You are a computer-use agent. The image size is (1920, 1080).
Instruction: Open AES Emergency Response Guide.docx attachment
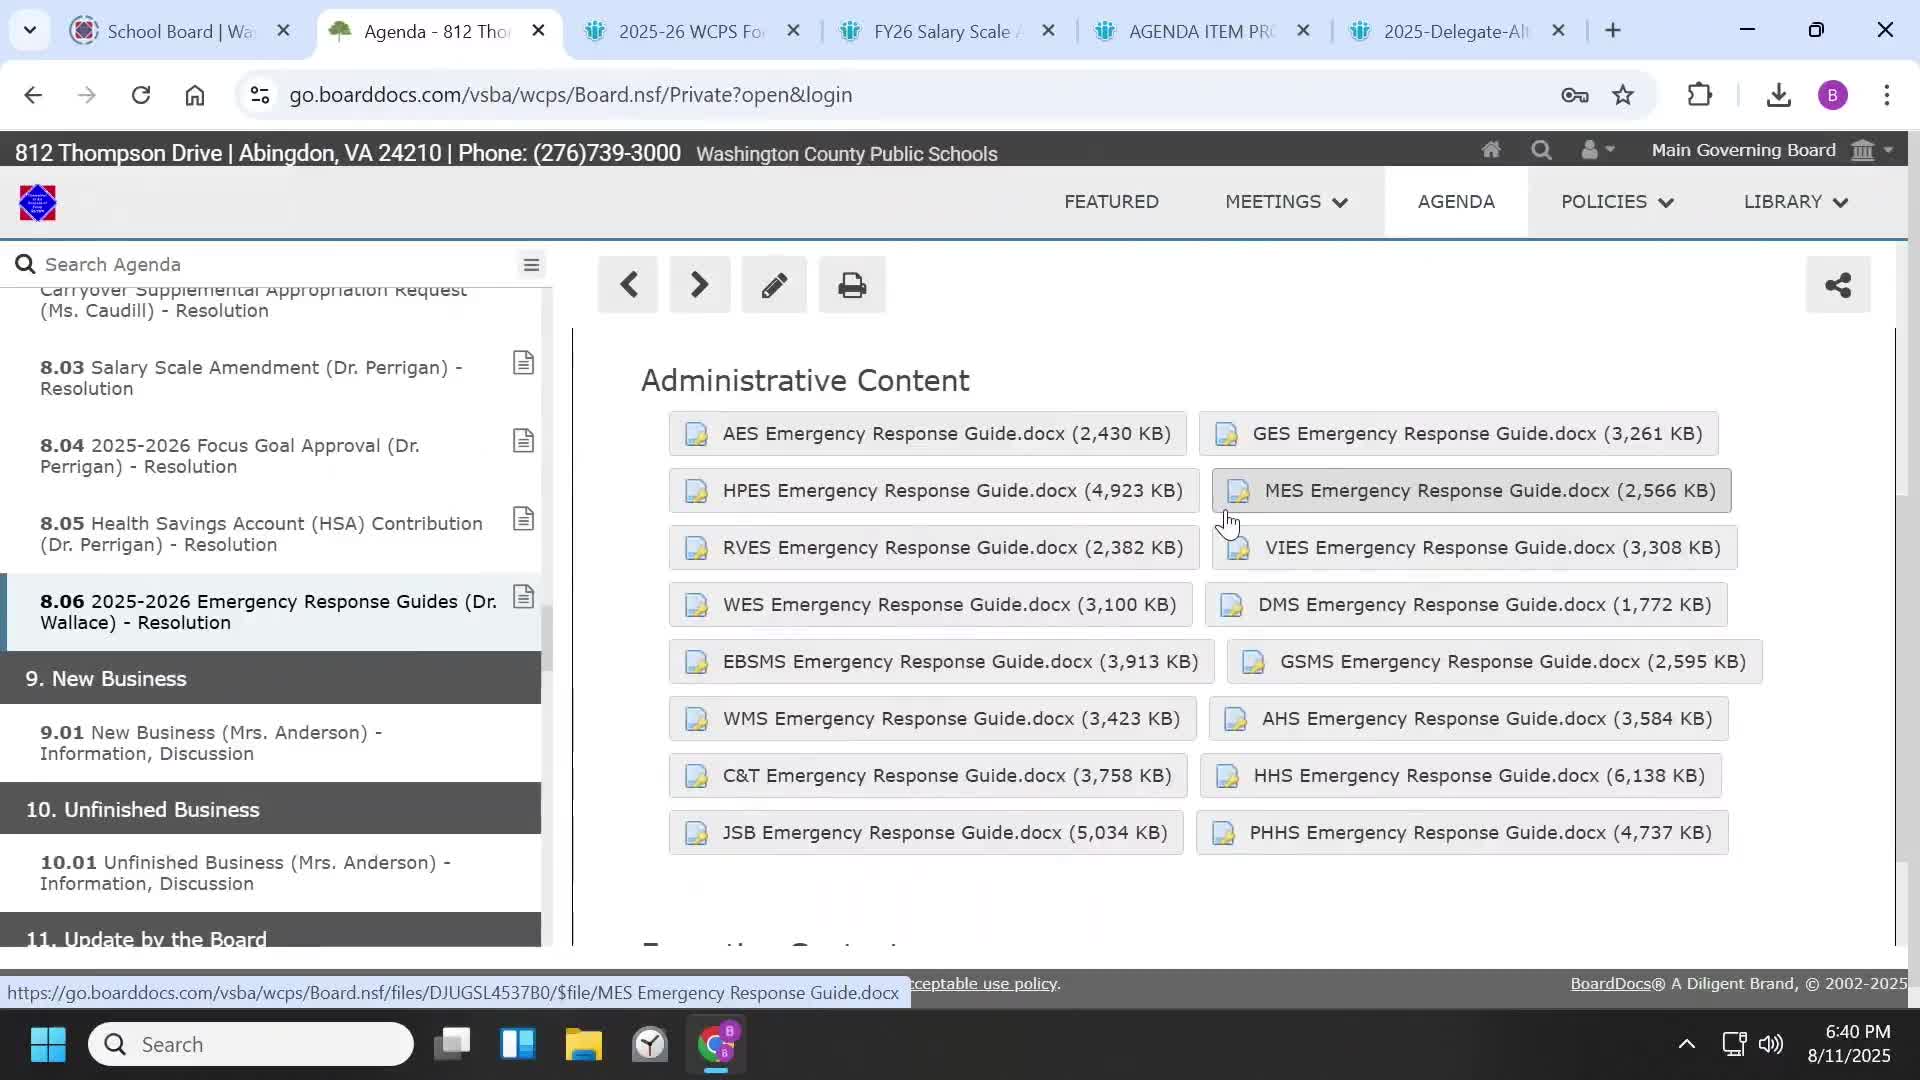click(x=927, y=434)
